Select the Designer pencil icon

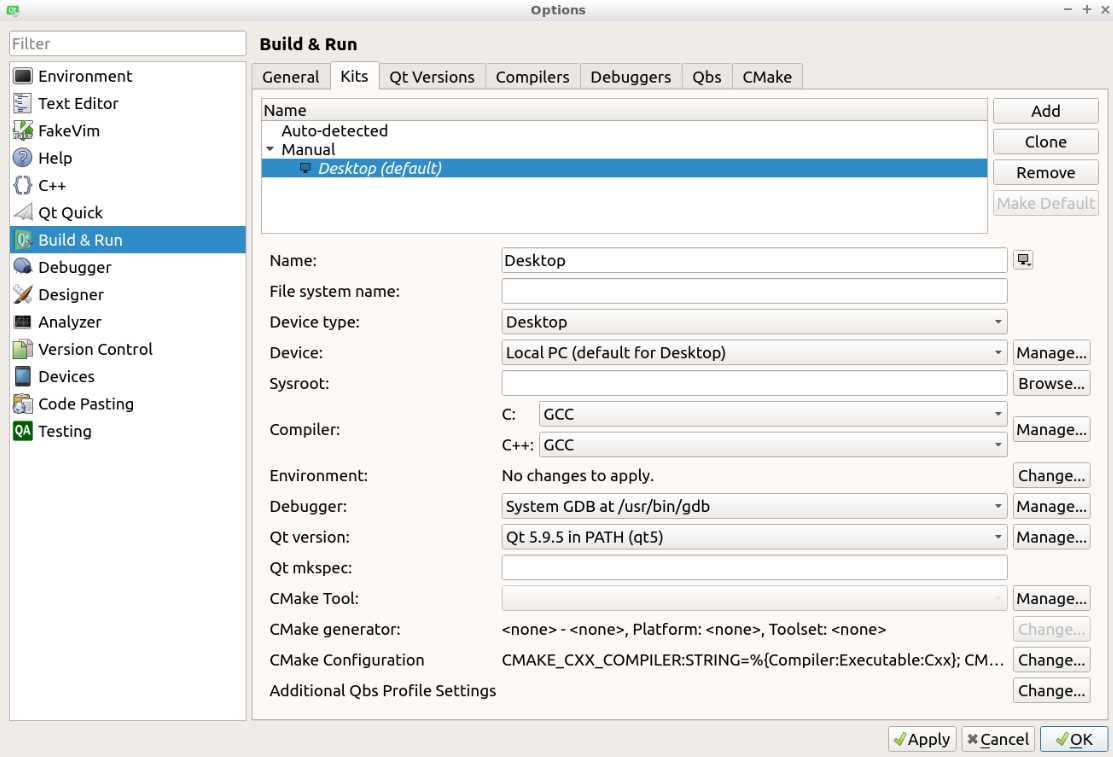point(23,294)
